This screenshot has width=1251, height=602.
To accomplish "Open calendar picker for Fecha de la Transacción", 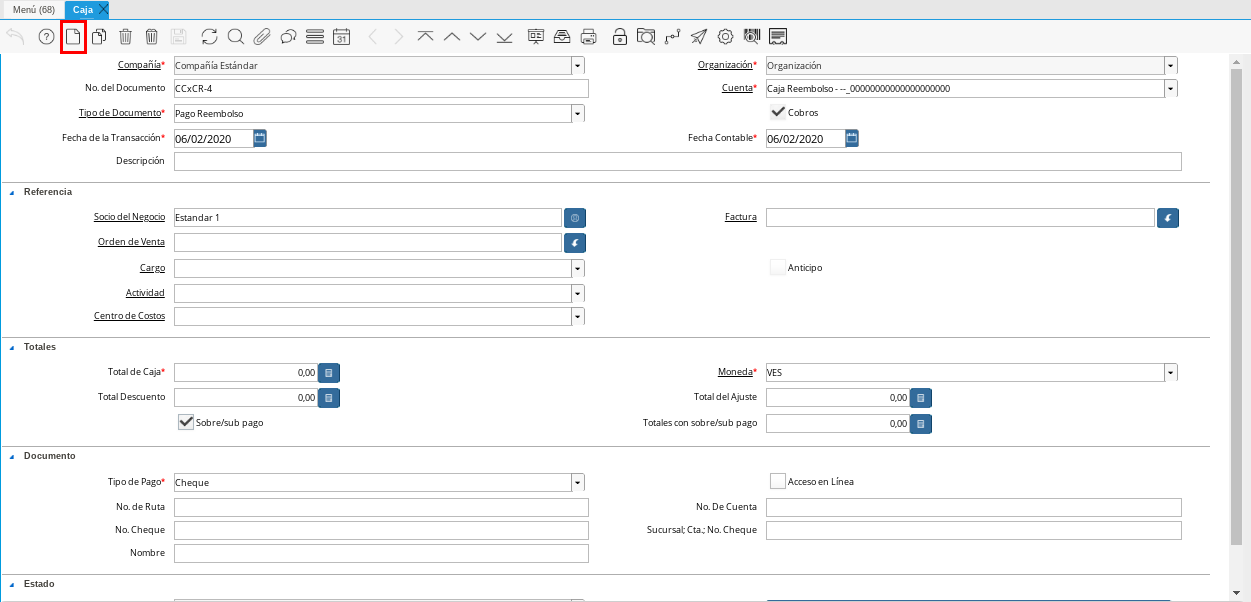I will pyautogui.click(x=260, y=138).
